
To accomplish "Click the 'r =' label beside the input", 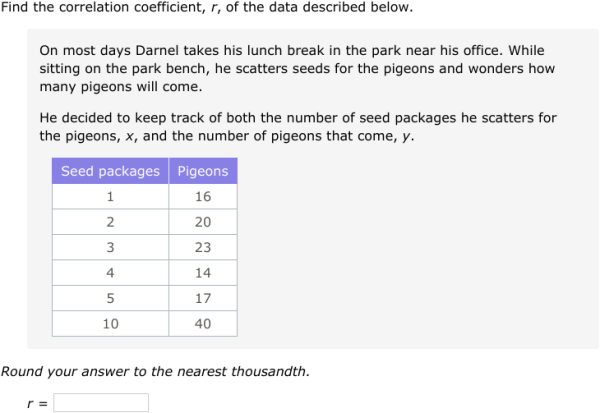I will 37,403.
